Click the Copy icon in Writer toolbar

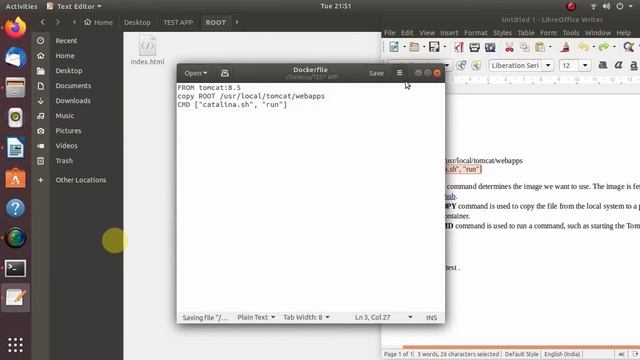[524, 47]
